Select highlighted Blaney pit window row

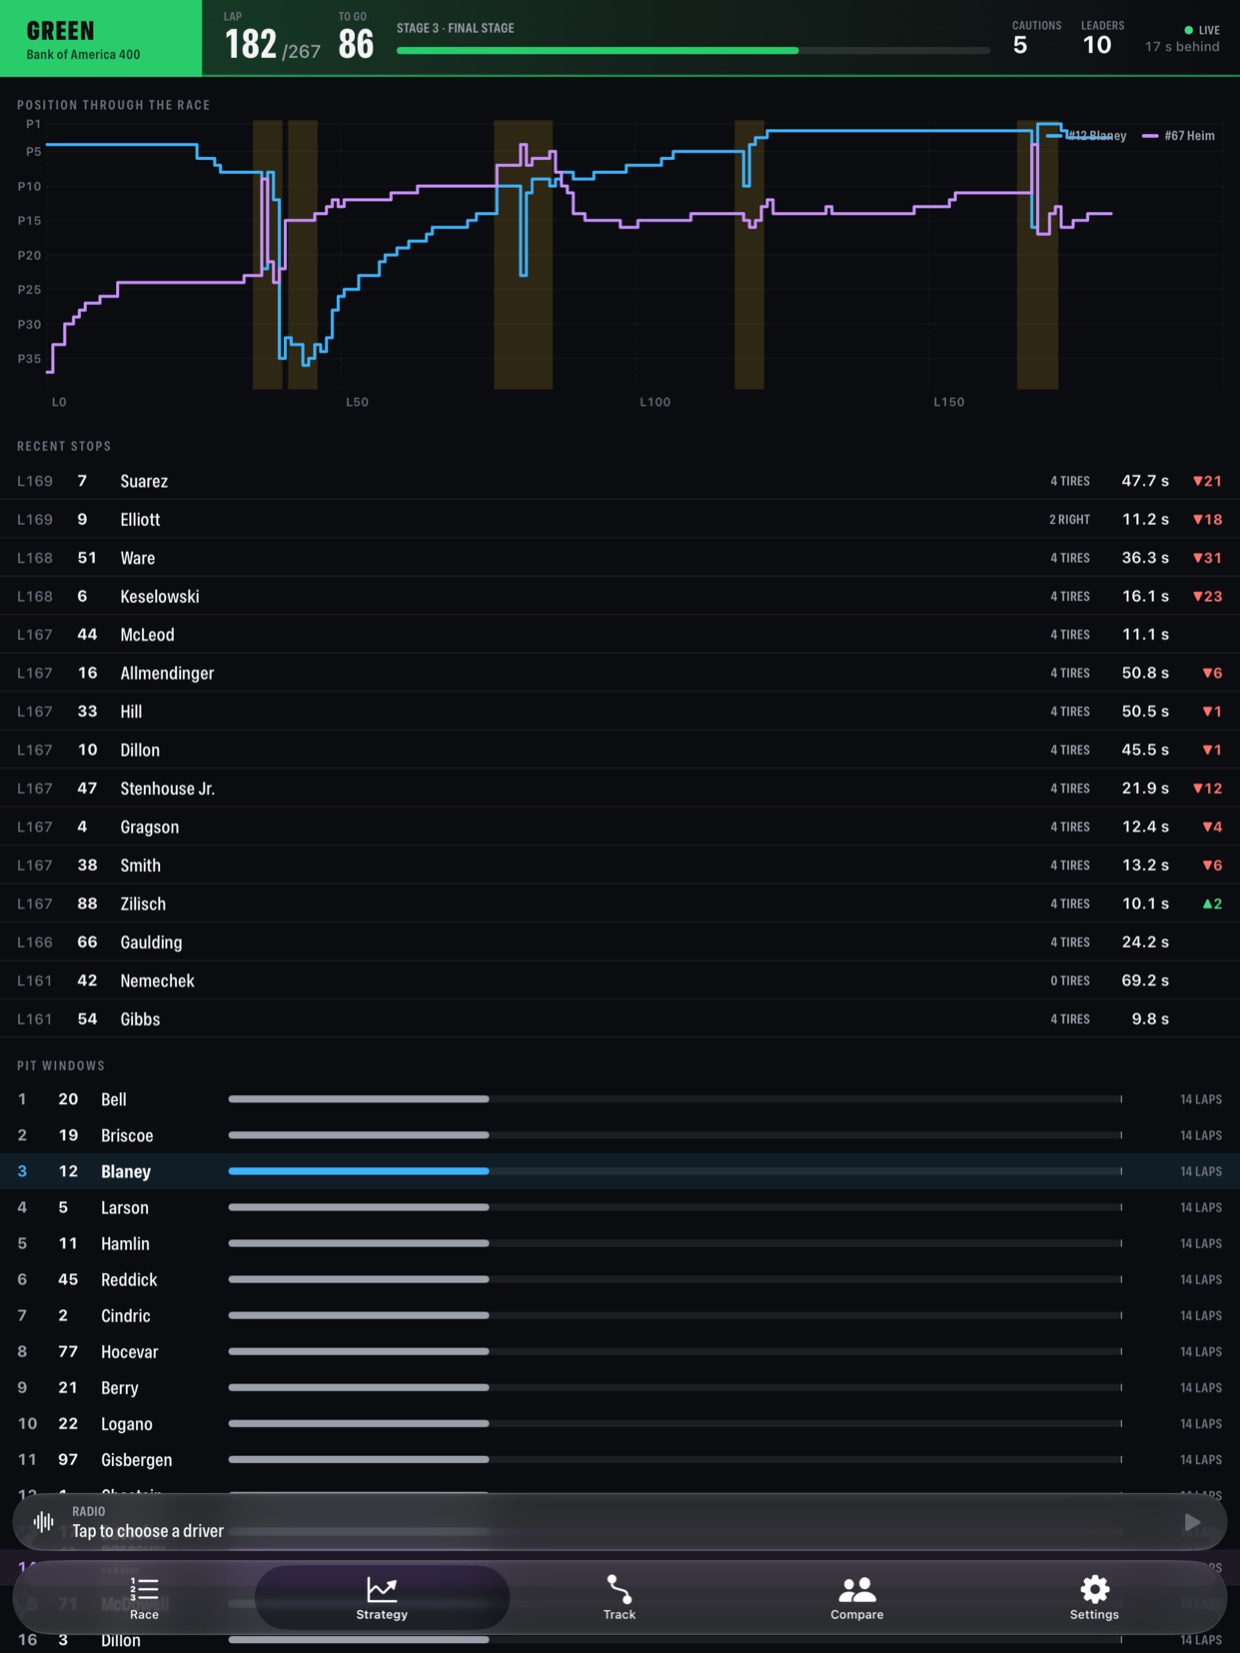(x=620, y=1171)
